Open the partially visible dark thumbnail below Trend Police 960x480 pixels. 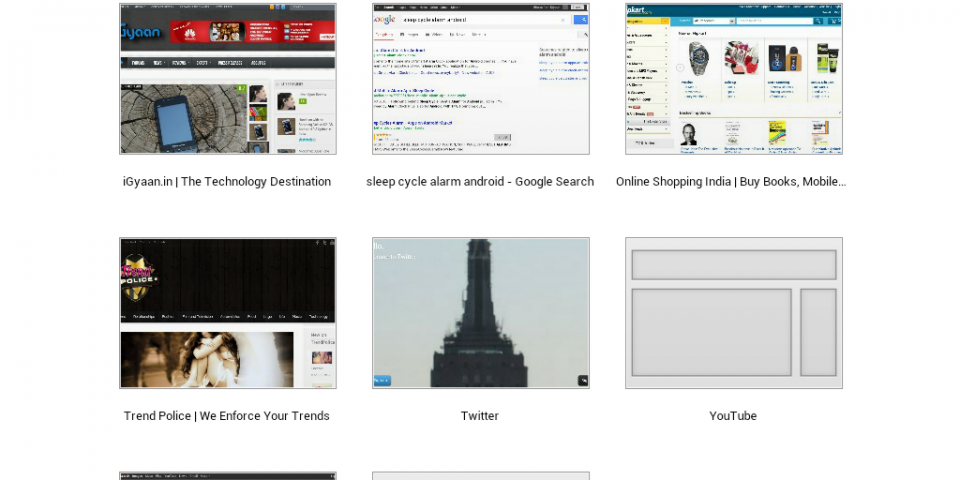click(x=228, y=476)
